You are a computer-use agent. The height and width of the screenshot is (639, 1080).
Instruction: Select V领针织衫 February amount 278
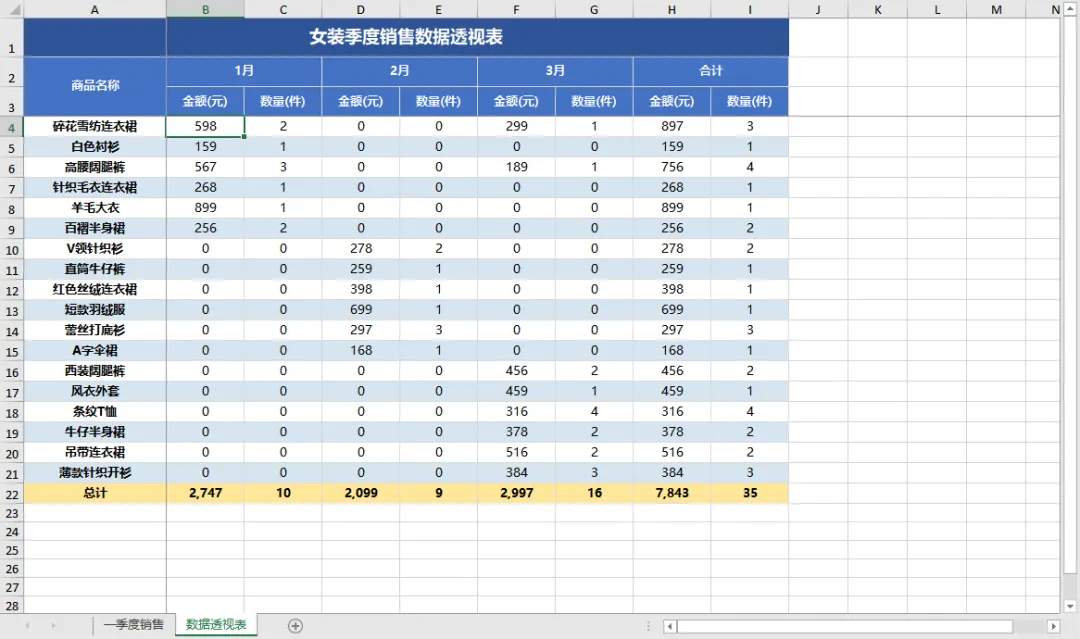[x=361, y=249]
